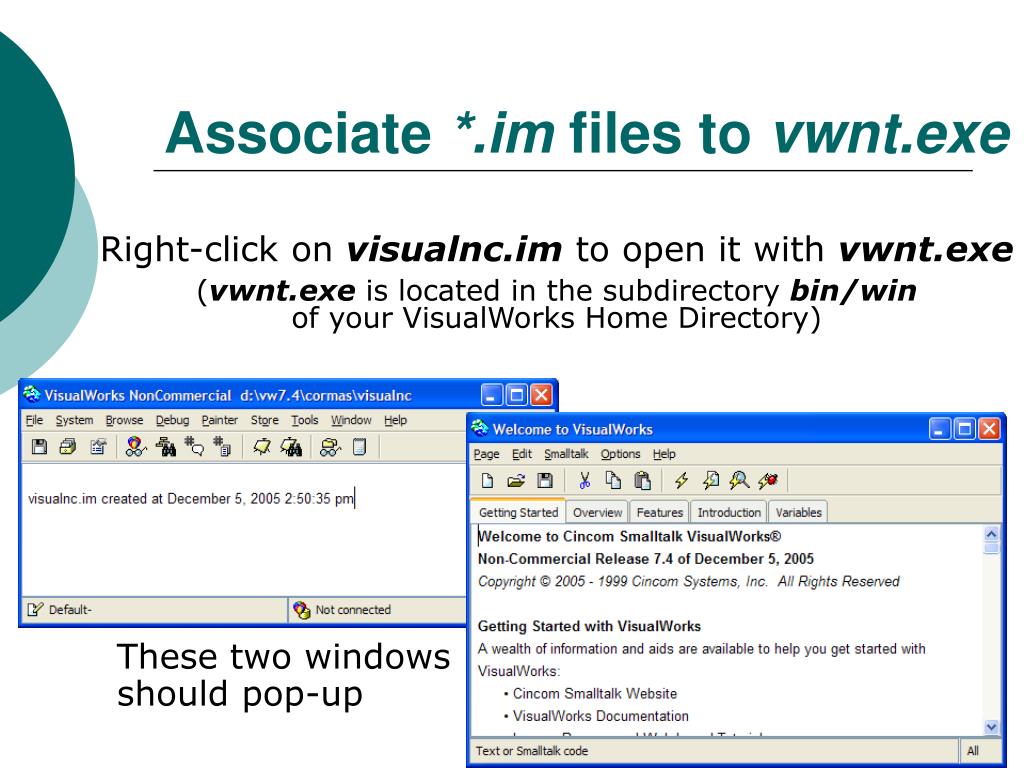Click the new page icon in Welcome window
This screenshot has height=768, width=1024.
(x=487, y=481)
